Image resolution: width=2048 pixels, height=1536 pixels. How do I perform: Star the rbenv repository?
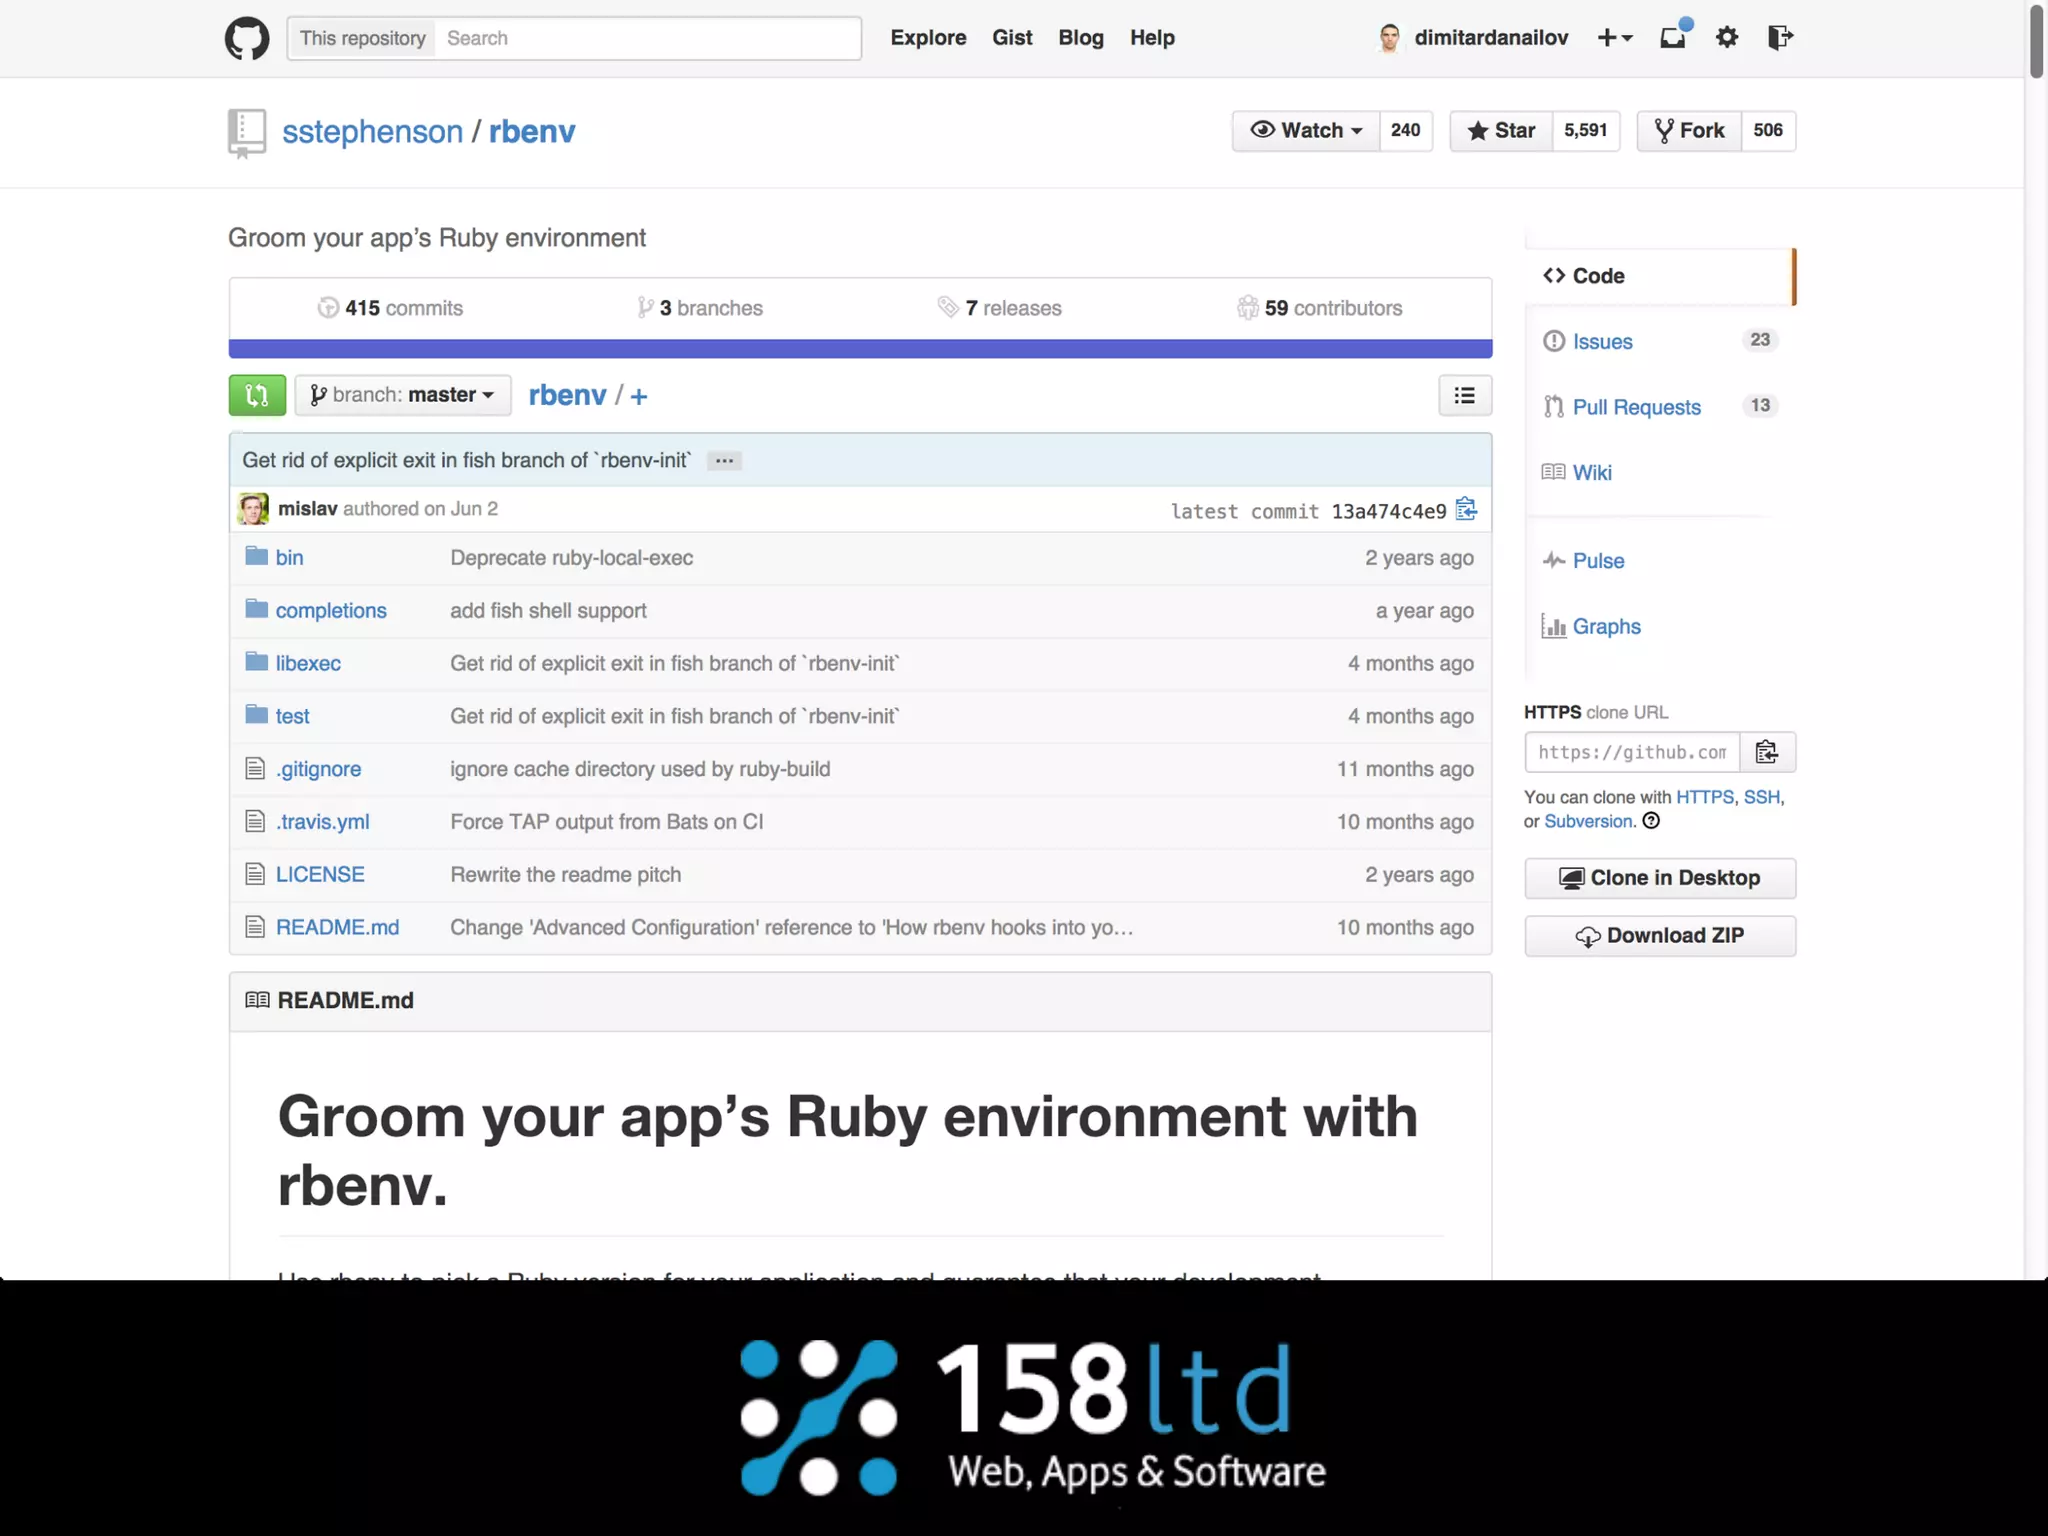[1501, 131]
